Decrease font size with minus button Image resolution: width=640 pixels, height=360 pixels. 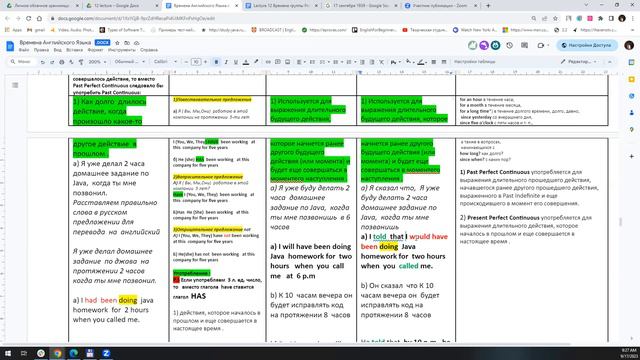point(187,62)
